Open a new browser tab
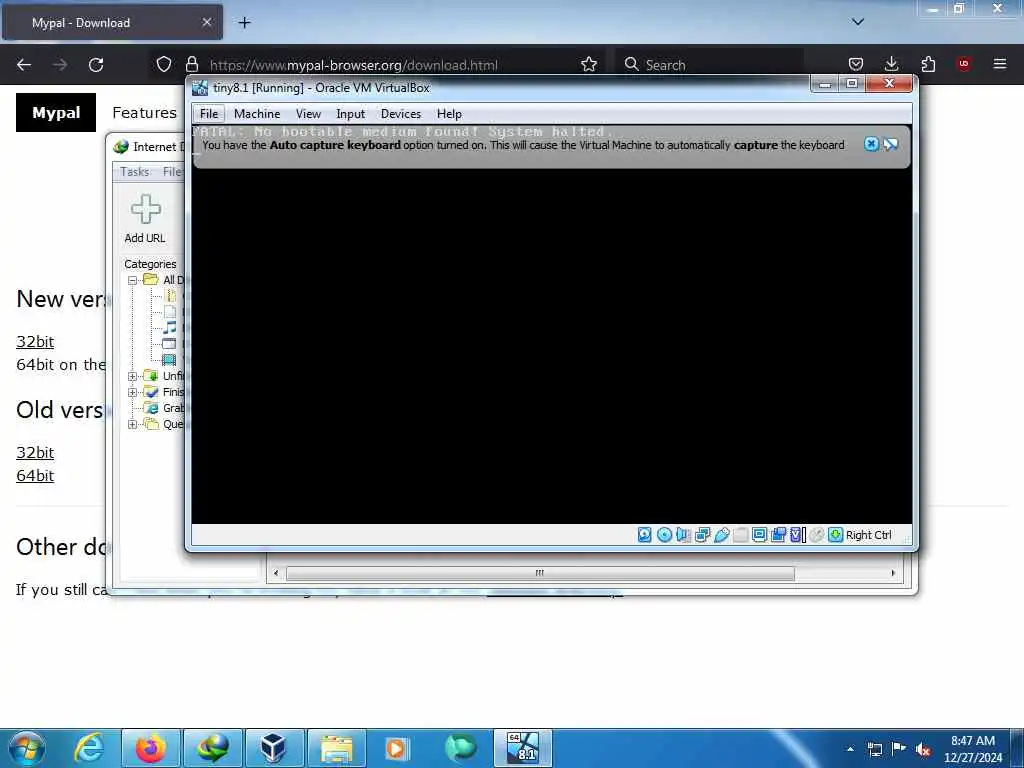 (244, 23)
